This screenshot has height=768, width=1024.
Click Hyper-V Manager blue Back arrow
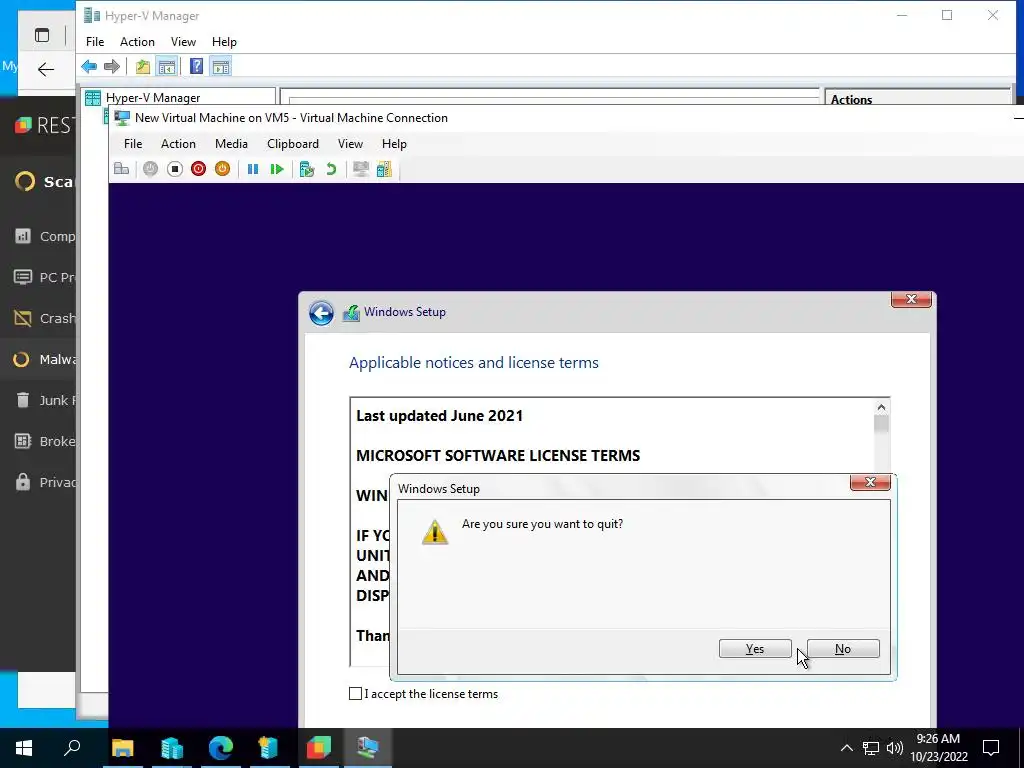(89, 66)
